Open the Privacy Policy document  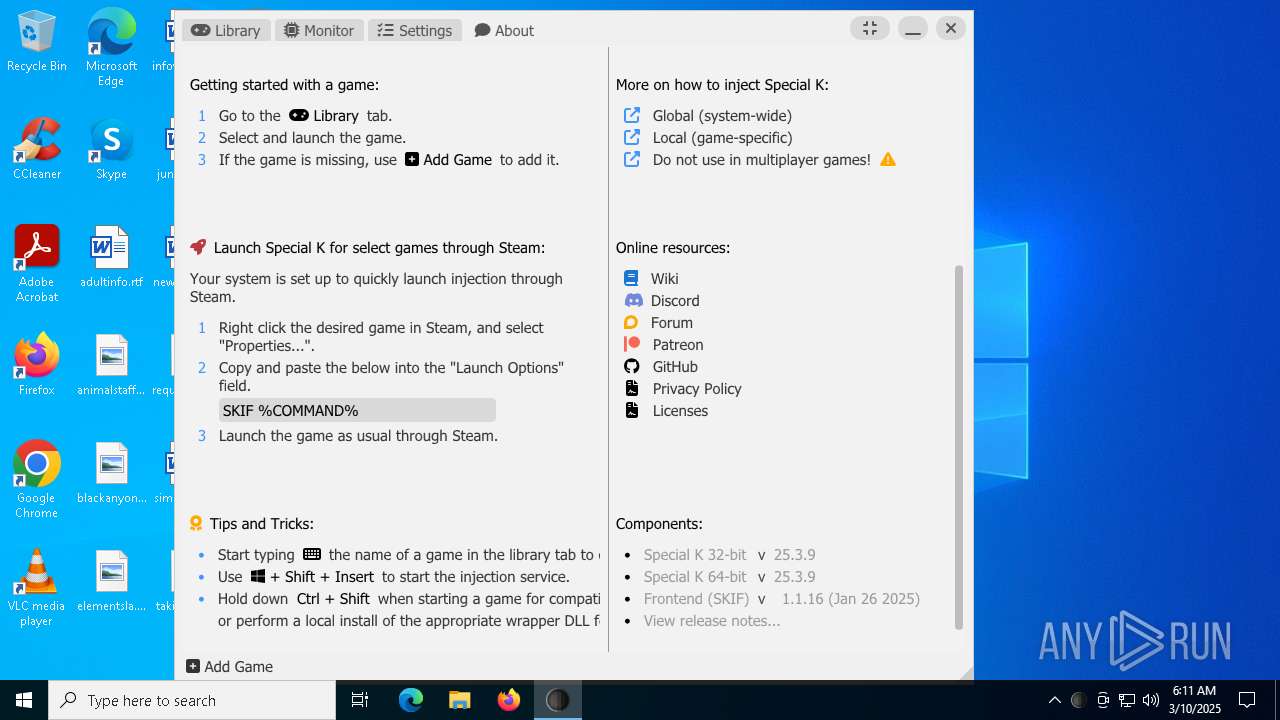click(x=697, y=389)
